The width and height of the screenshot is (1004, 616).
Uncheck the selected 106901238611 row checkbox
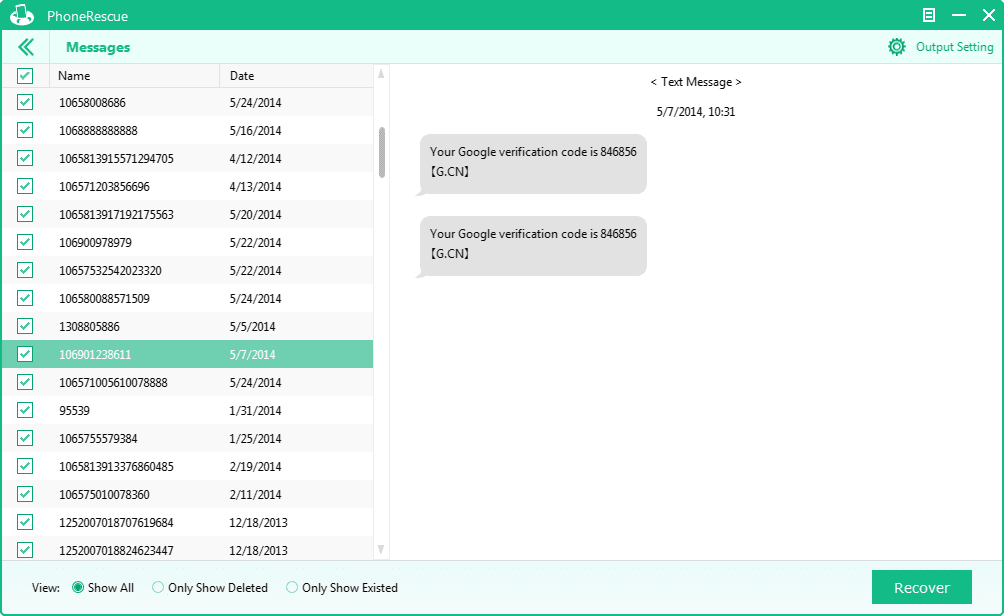[x=25, y=354]
